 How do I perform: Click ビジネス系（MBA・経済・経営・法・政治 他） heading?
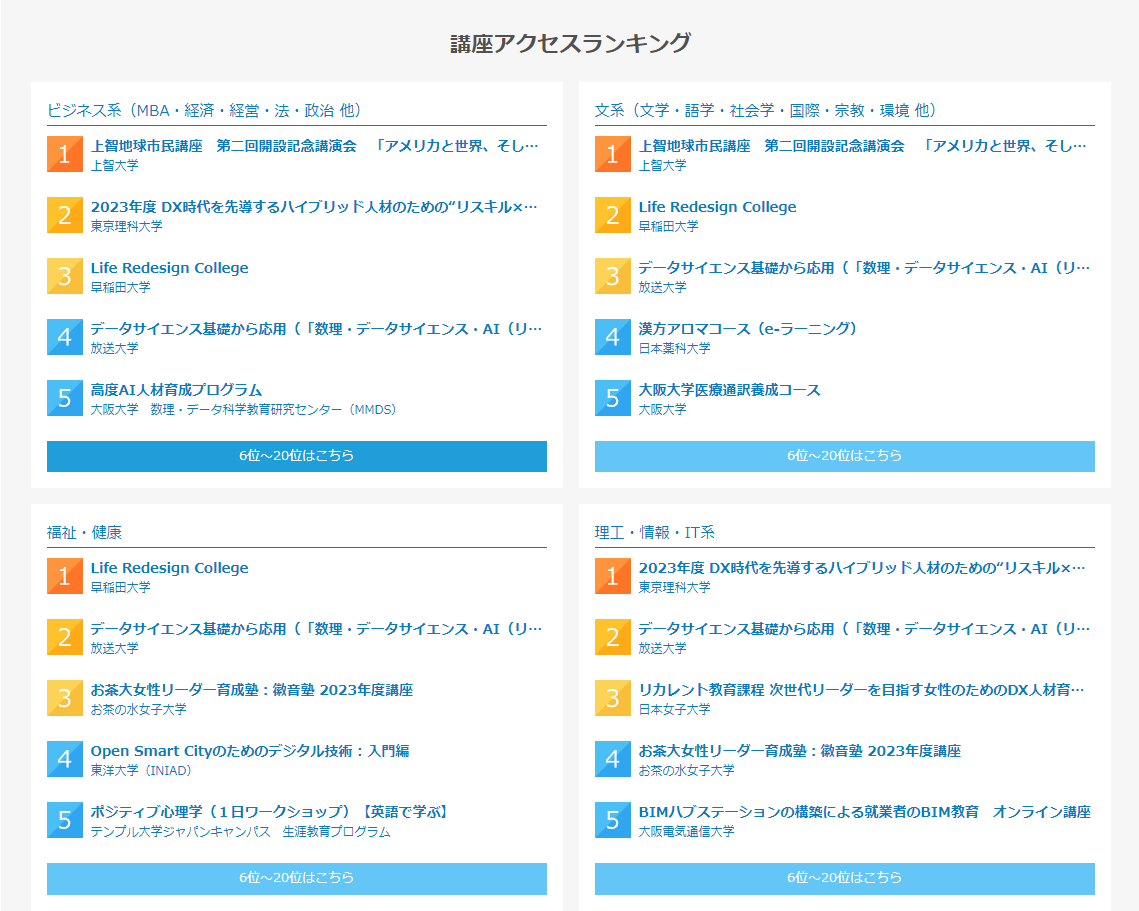point(204,110)
